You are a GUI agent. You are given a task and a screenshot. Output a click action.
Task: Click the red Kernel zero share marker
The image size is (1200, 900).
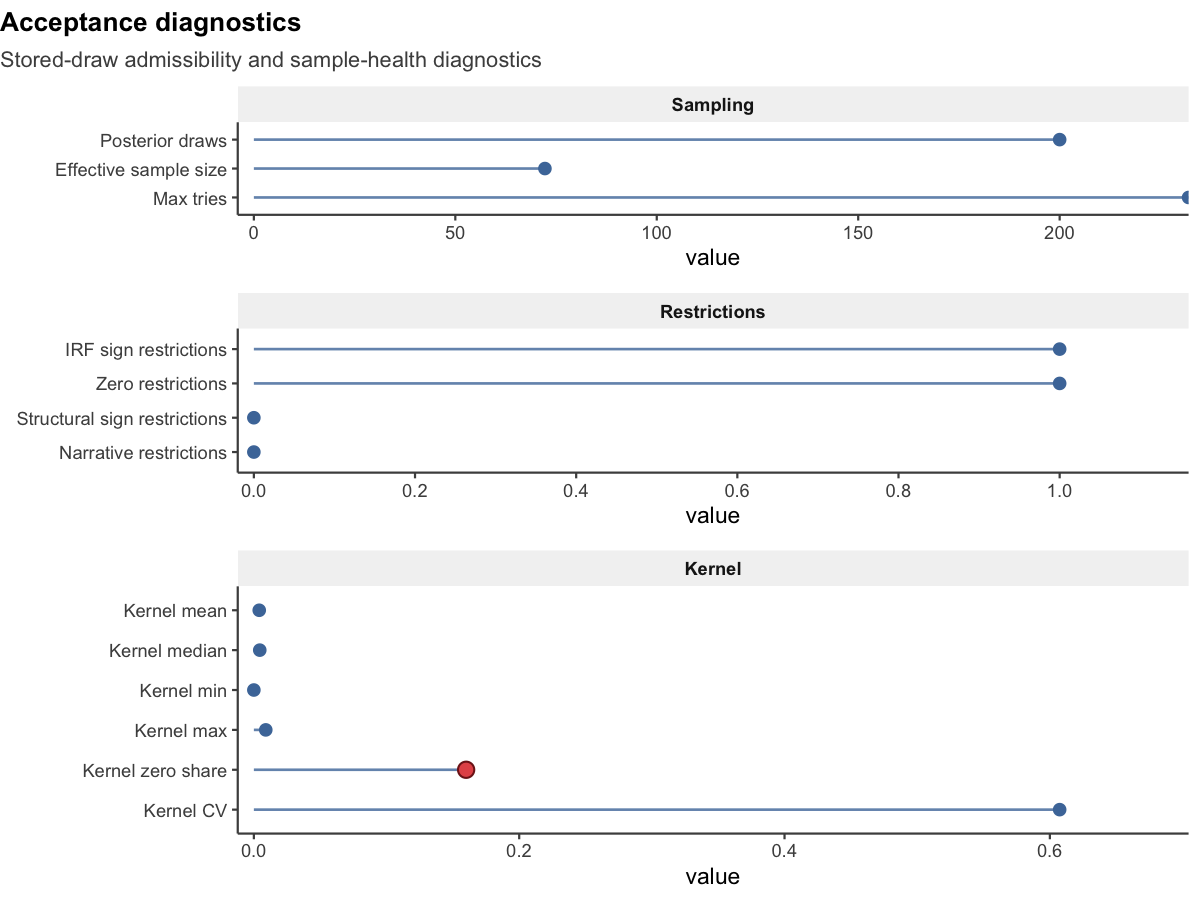pos(466,769)
